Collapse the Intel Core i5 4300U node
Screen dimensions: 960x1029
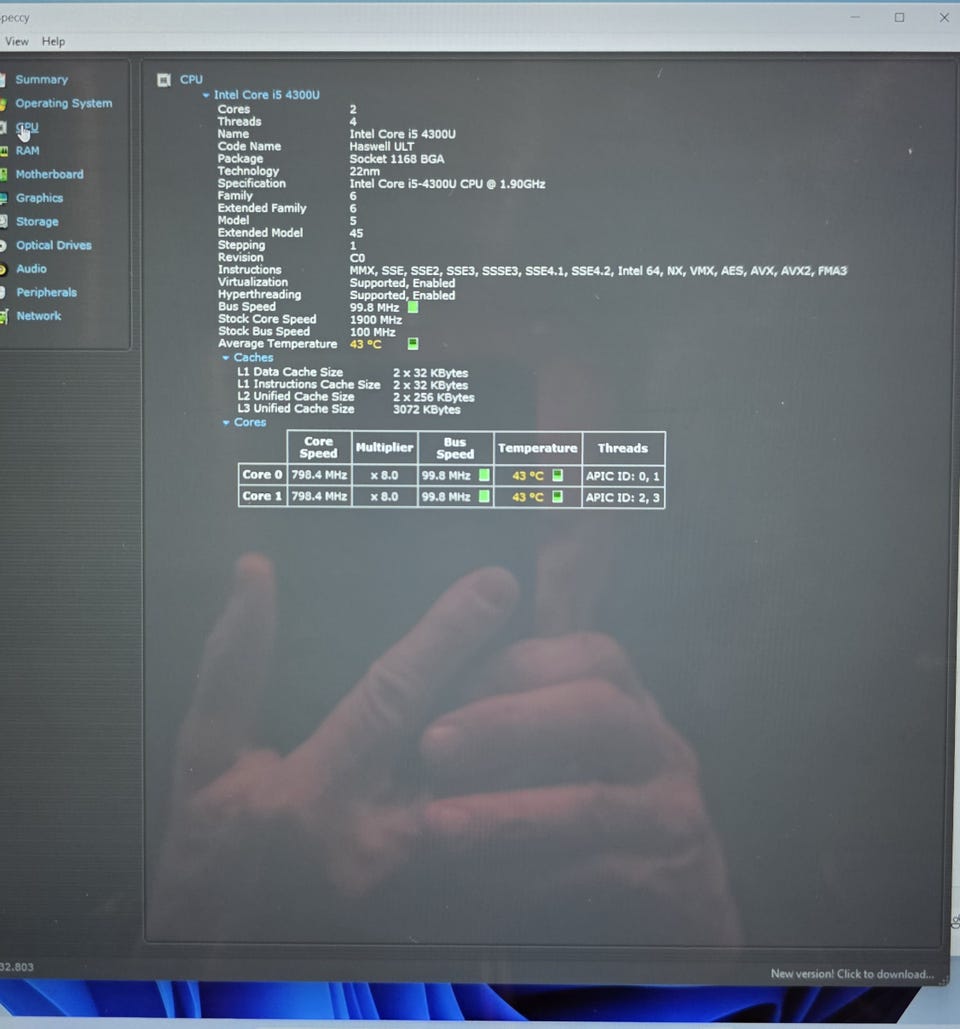[x=206, y=95]
